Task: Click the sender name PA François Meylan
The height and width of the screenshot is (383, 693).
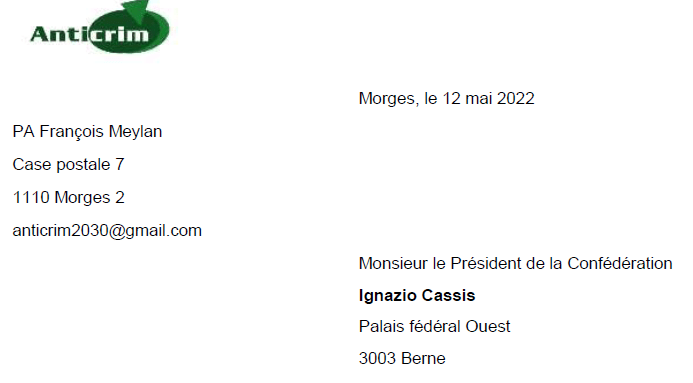Action: (x=87, y=132)
